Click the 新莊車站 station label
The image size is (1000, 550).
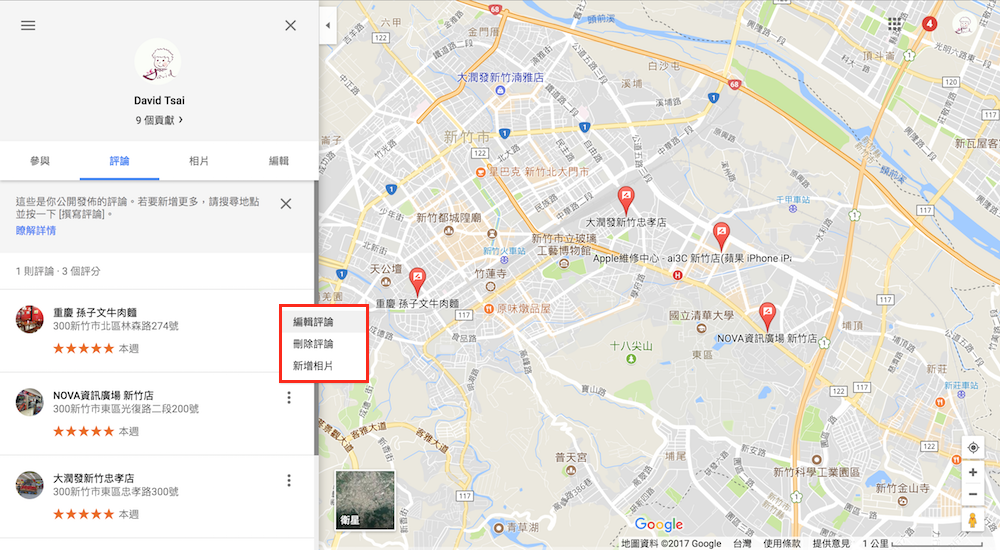[x=961, y=385]
